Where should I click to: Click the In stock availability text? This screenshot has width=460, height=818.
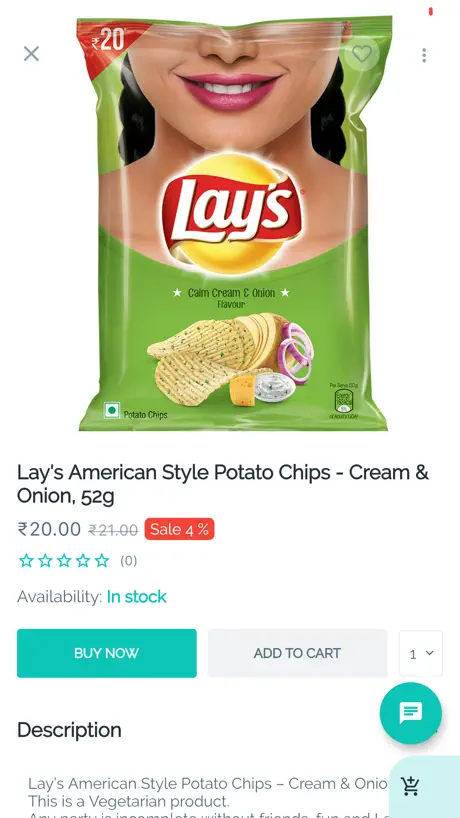coord(137,597)
